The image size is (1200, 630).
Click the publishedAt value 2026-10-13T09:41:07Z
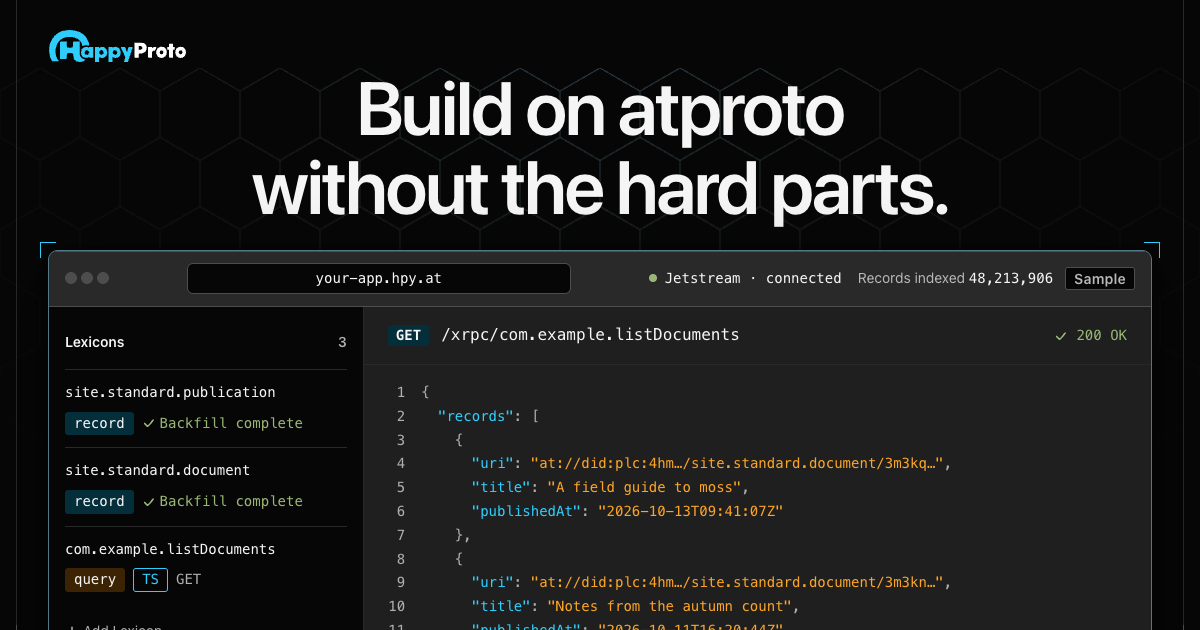(690, 511)
